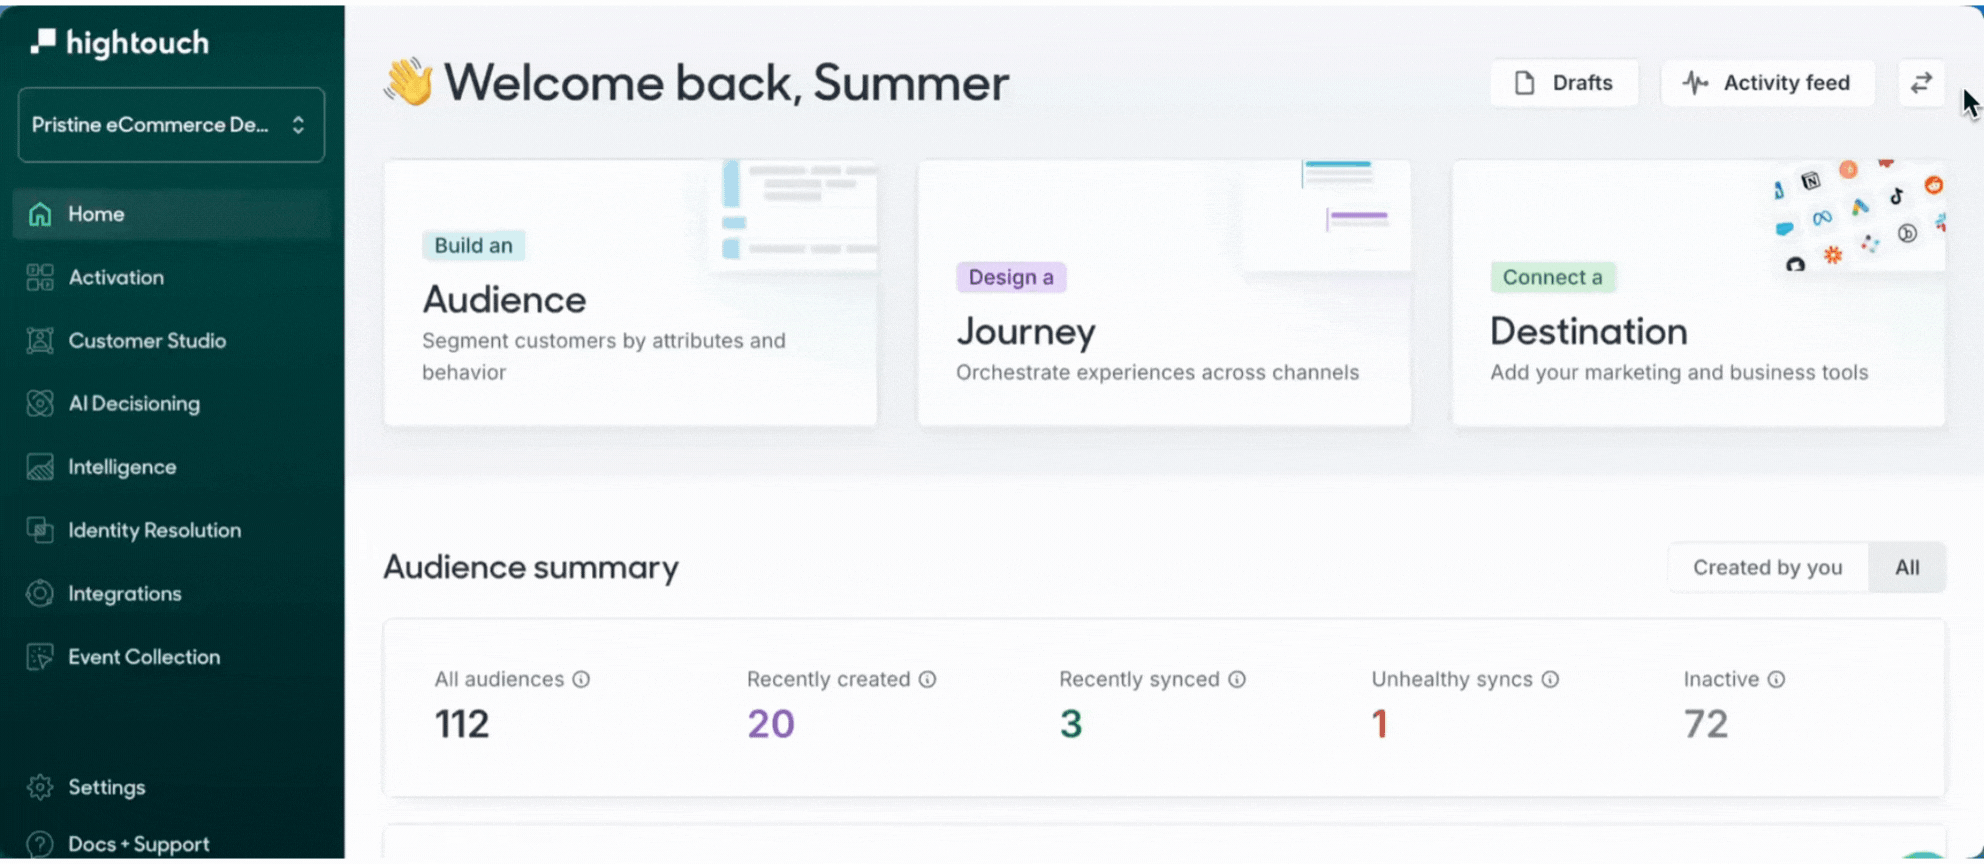Click the Build an Audience card

[630, 294]
